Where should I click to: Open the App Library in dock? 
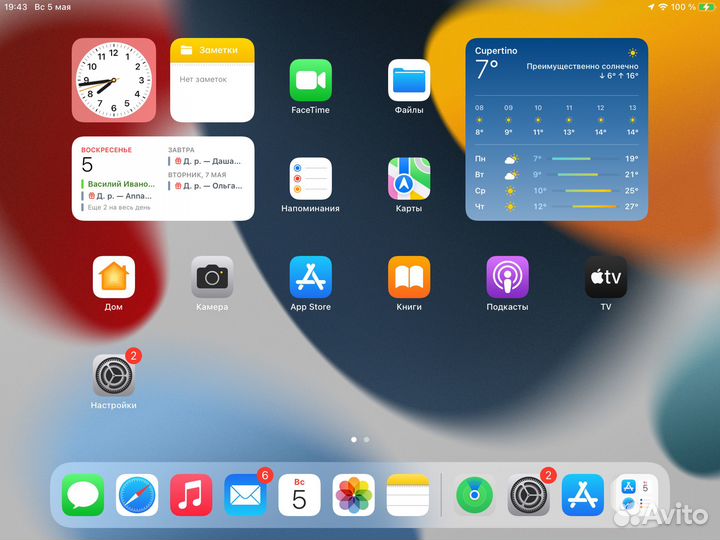point(637,495)
